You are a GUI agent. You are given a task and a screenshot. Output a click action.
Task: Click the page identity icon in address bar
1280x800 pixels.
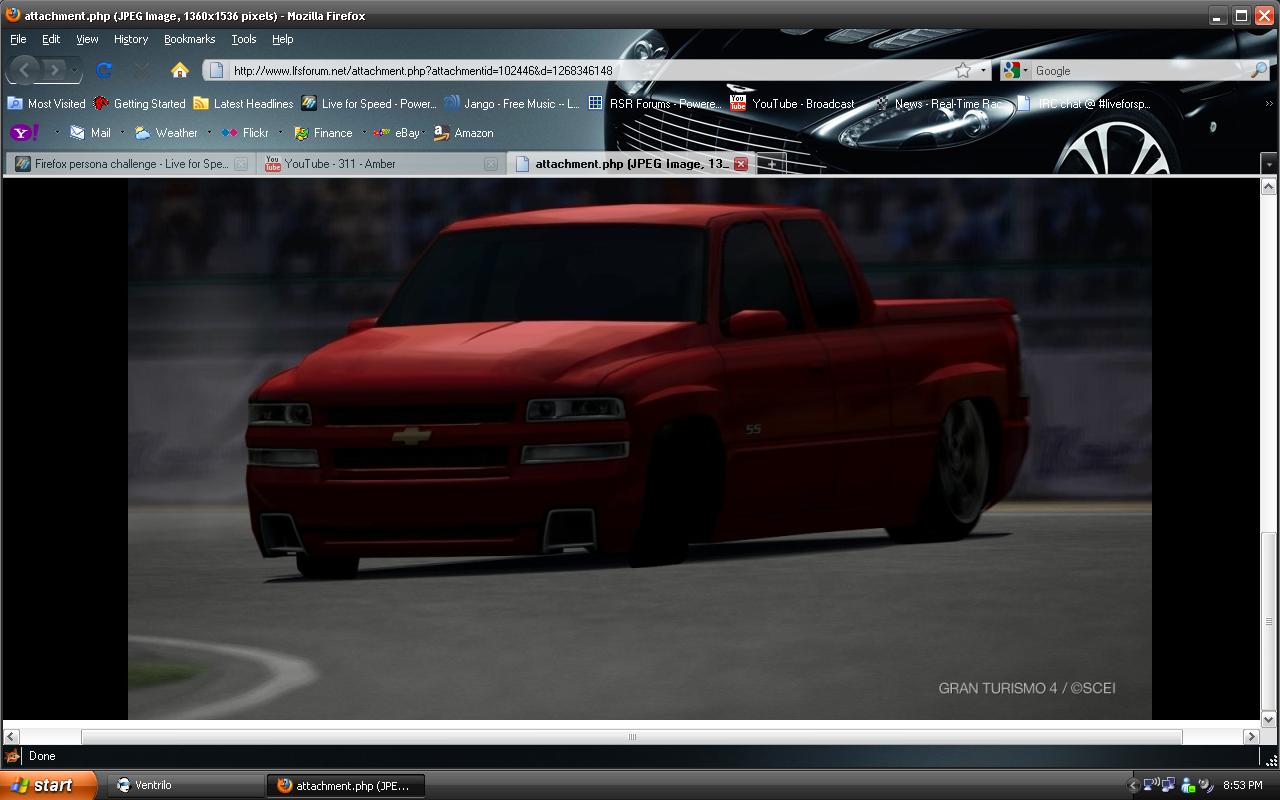pos(215,70)
